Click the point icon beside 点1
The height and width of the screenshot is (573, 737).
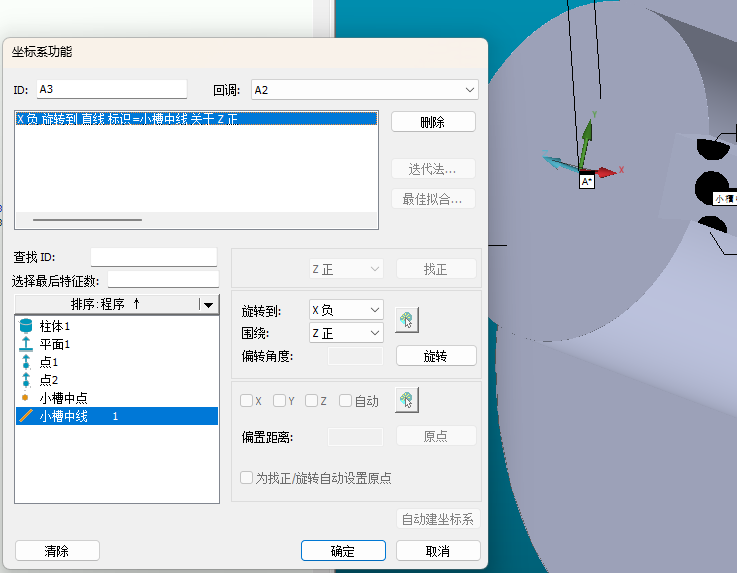point(26,361)
